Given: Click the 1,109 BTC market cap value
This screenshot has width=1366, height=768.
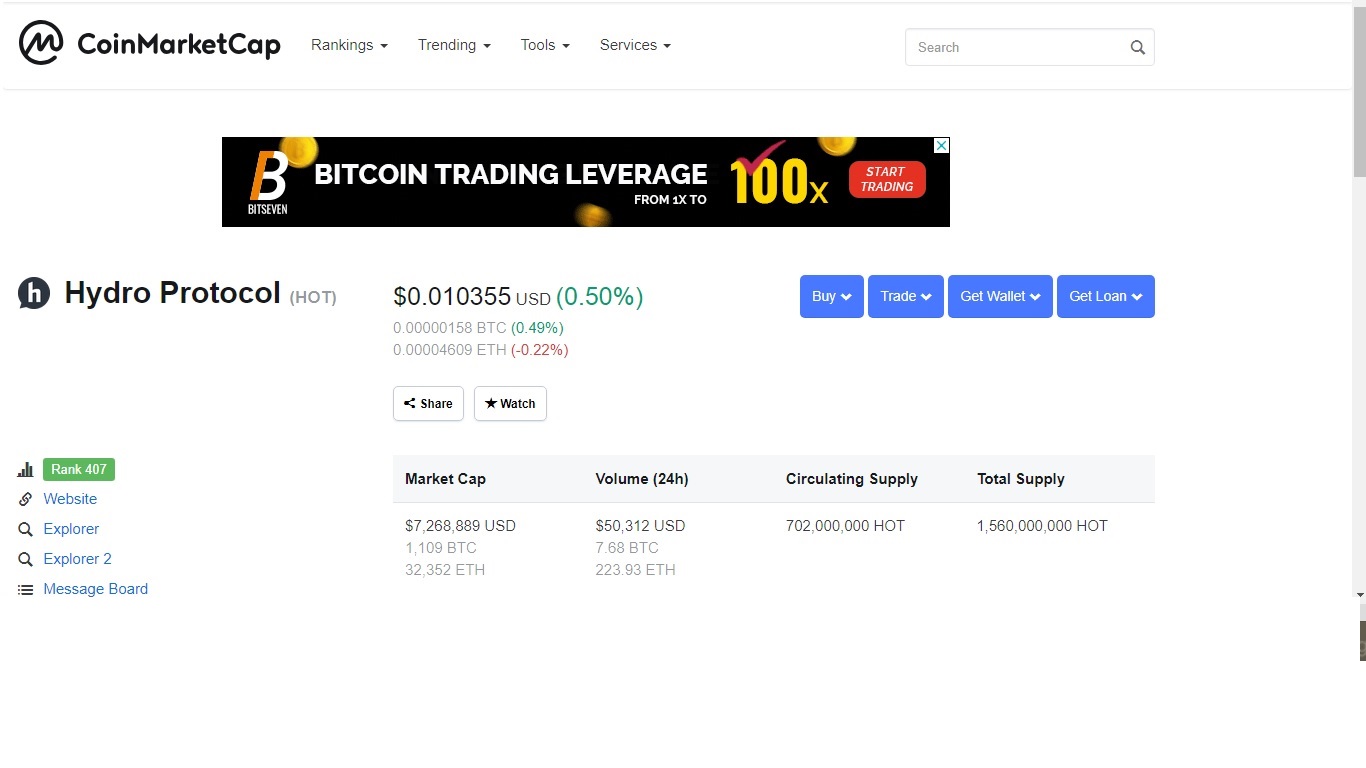Looking at the screenshot, I should 441,548.
